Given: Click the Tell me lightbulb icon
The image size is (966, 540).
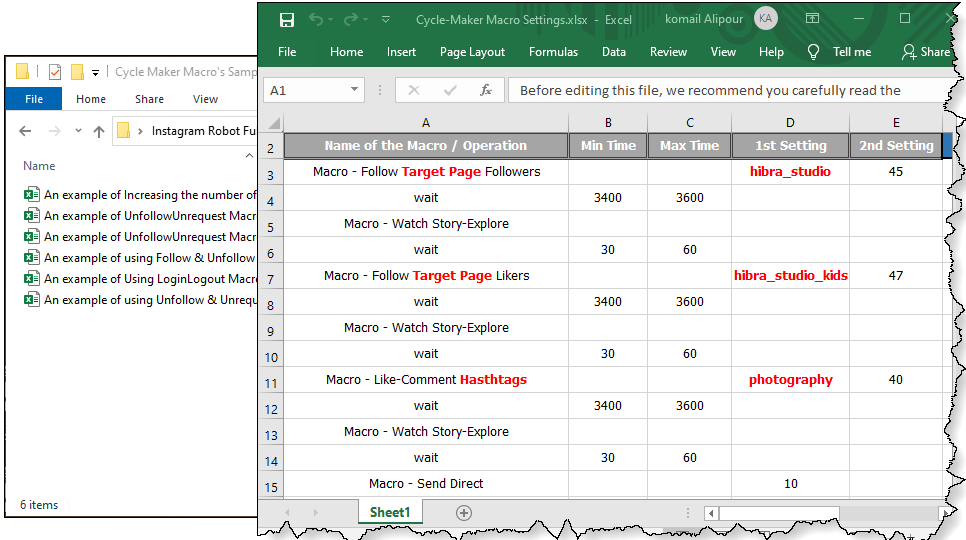Looking at the screenshot, I should pos(813,52).
